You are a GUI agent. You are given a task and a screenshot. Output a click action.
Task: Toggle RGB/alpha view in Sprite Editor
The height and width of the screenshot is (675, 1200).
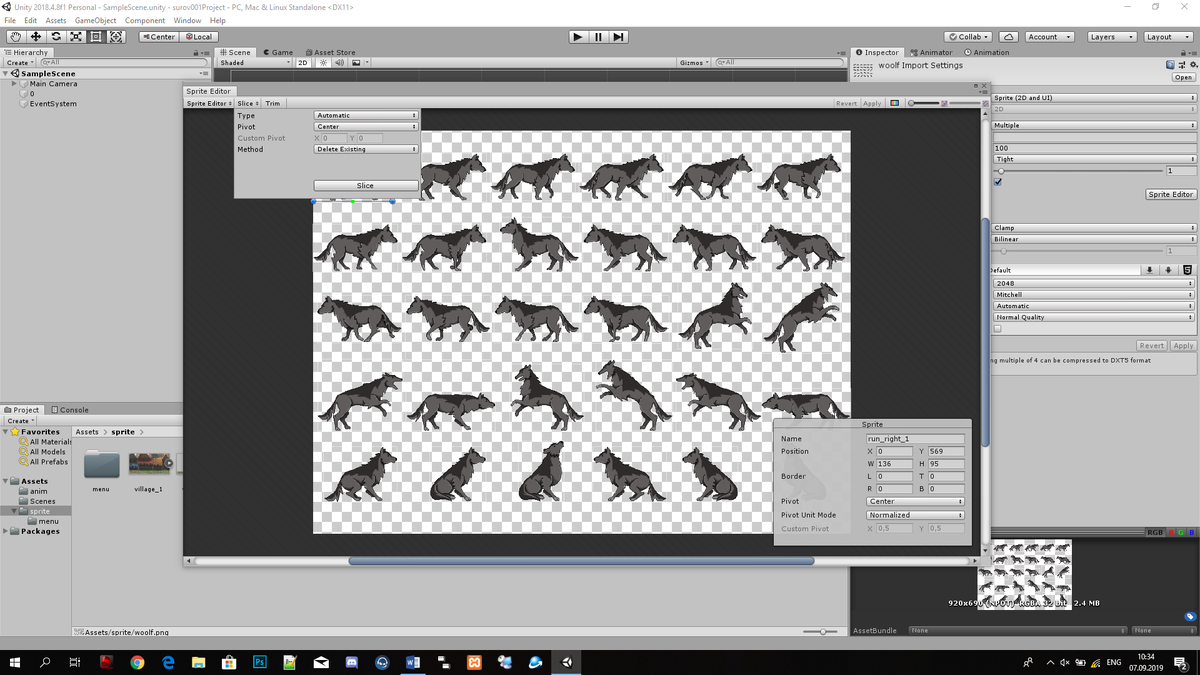pos(894,103)
